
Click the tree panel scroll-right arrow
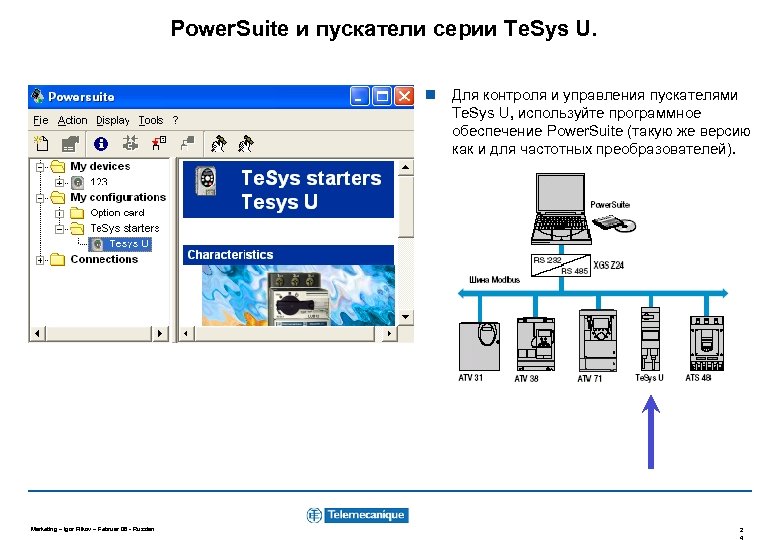[x=159, y=333]
